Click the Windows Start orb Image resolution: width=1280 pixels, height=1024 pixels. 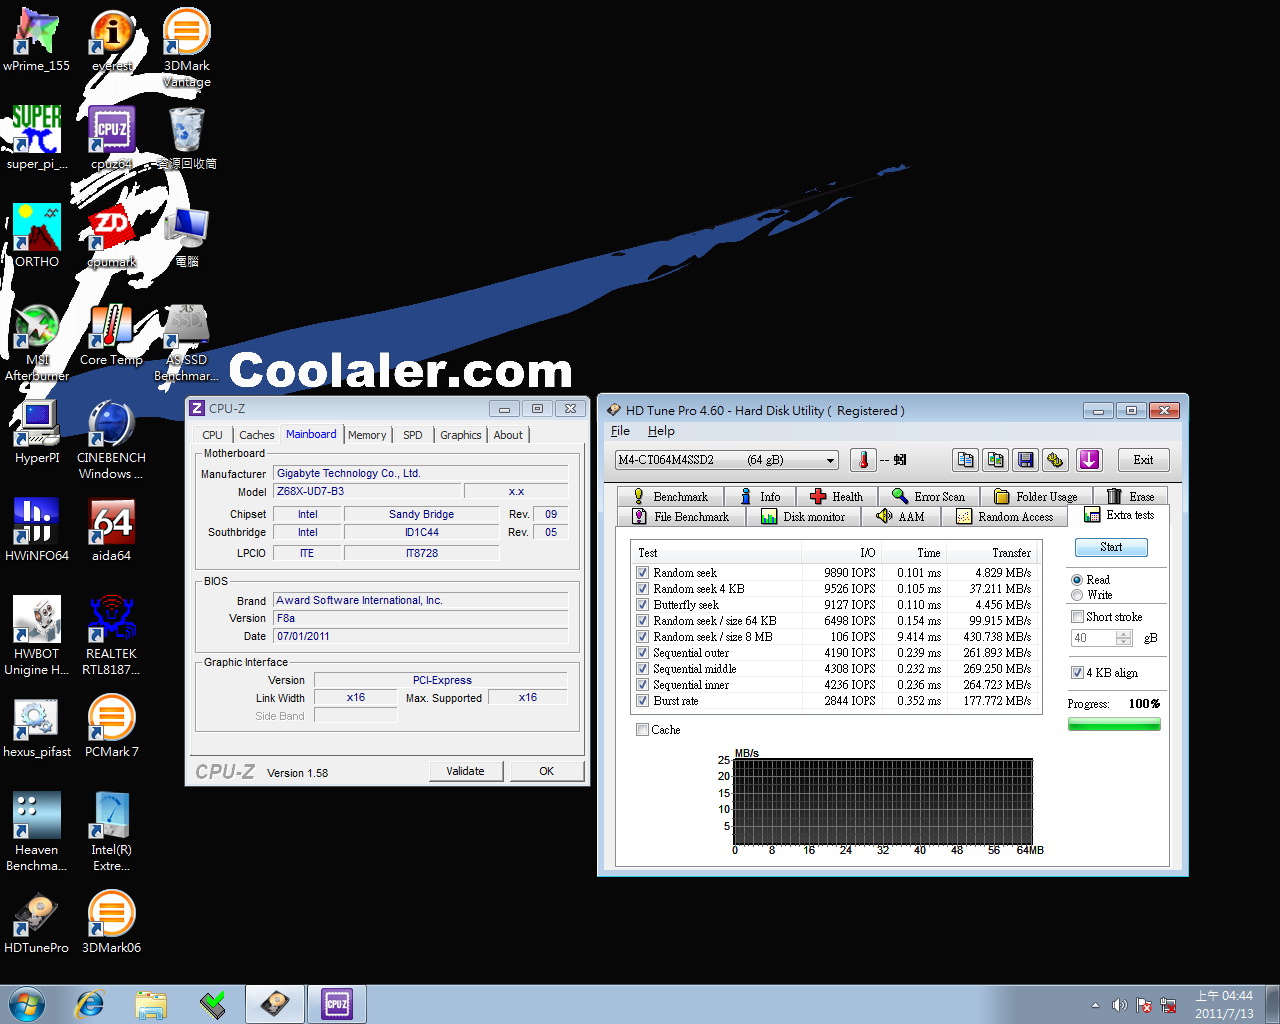(x=27, y=1004)
